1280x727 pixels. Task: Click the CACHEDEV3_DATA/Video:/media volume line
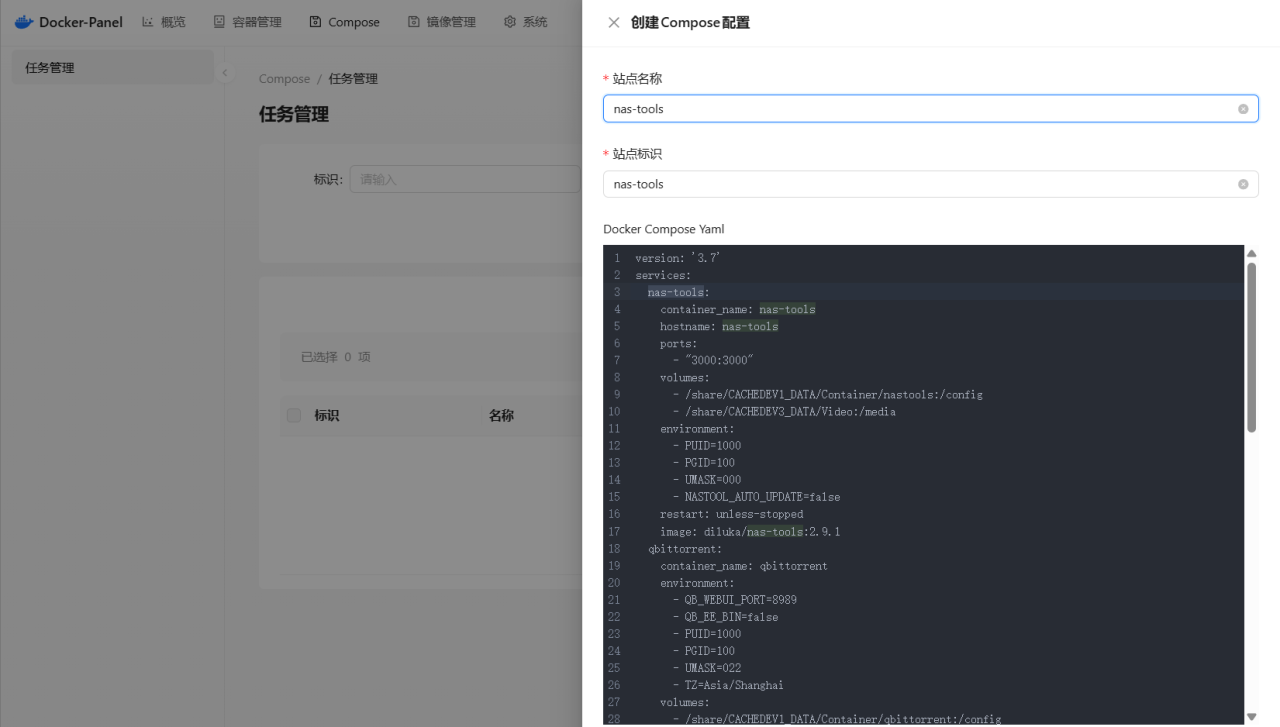784,411
